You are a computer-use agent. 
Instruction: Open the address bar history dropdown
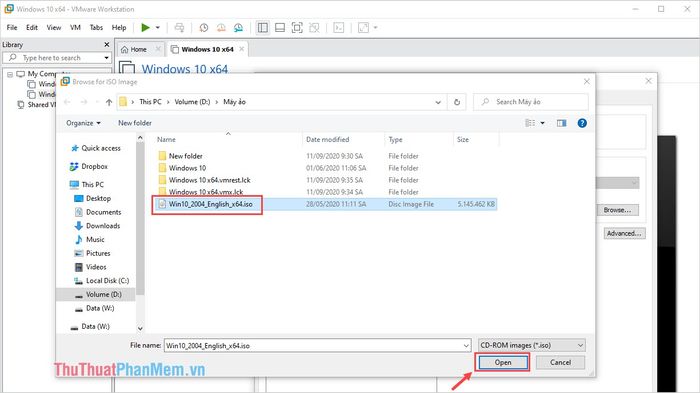point(438,102)
